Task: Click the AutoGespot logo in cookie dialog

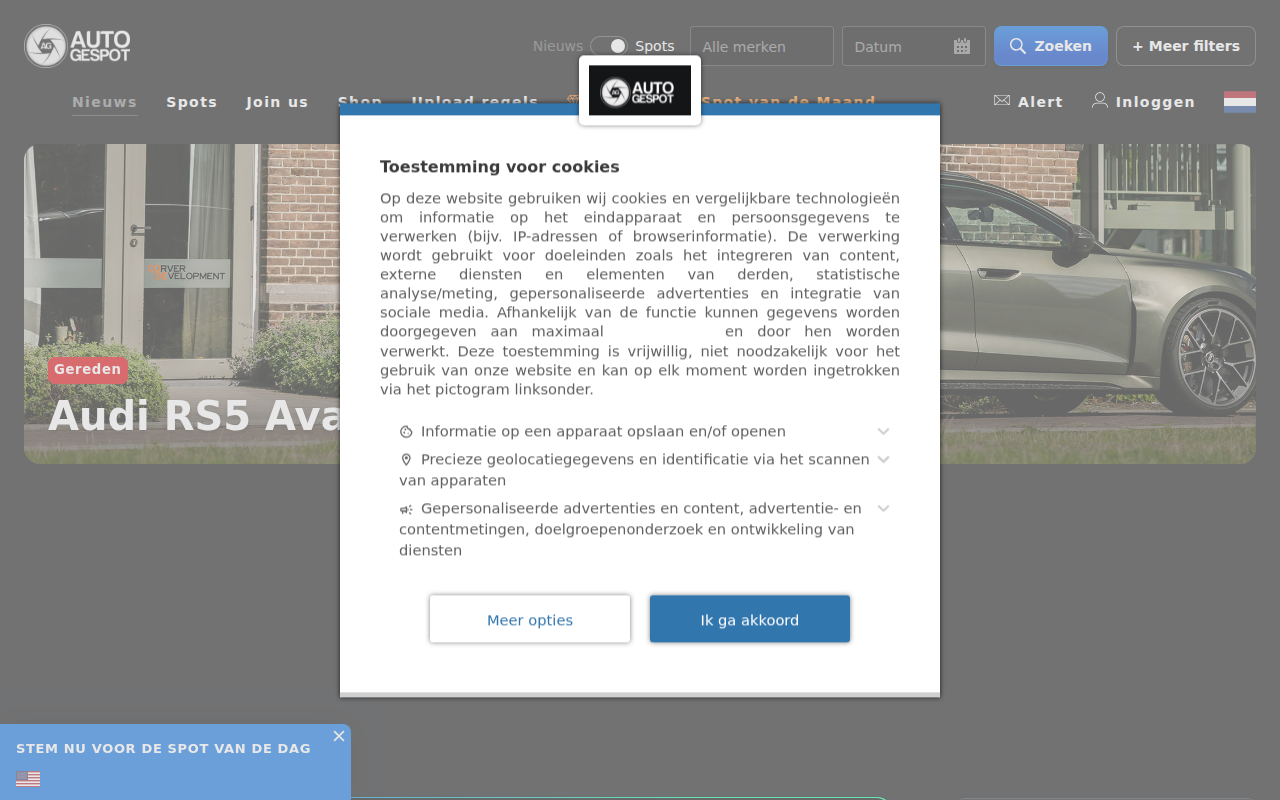Action: (x=640, y=91)
